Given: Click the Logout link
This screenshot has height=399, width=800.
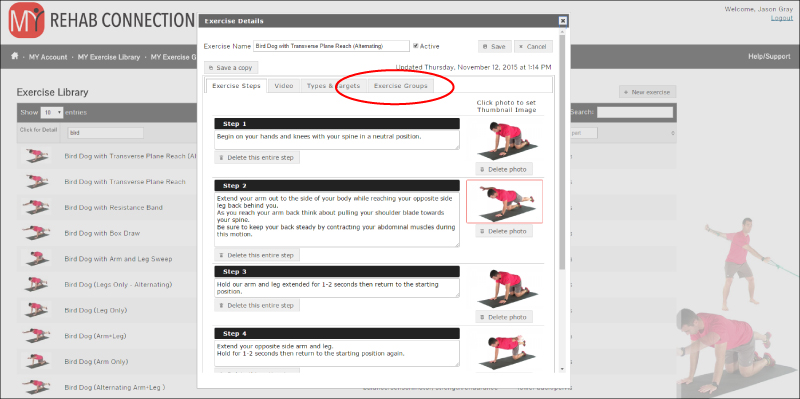Looking at the screenshot, I should tap(782, 18).
